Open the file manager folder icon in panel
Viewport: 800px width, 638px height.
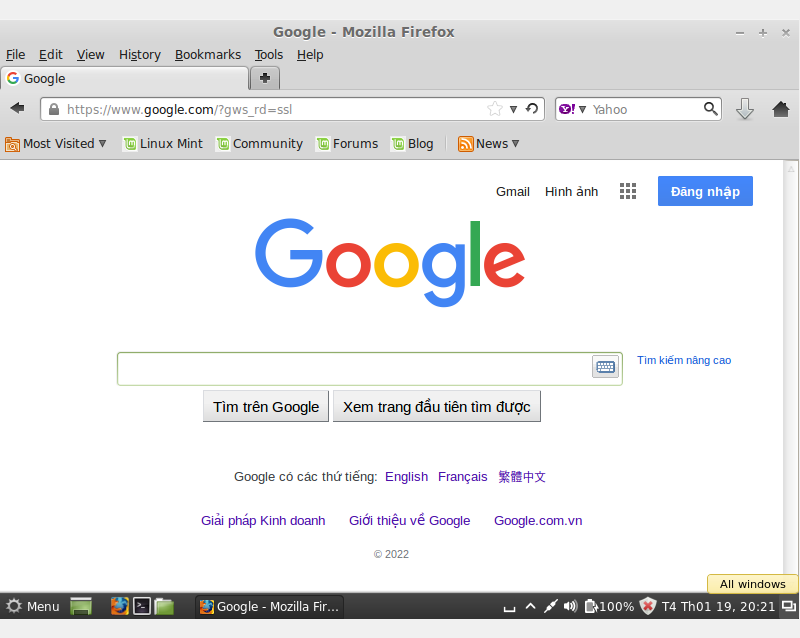[164, 606]
